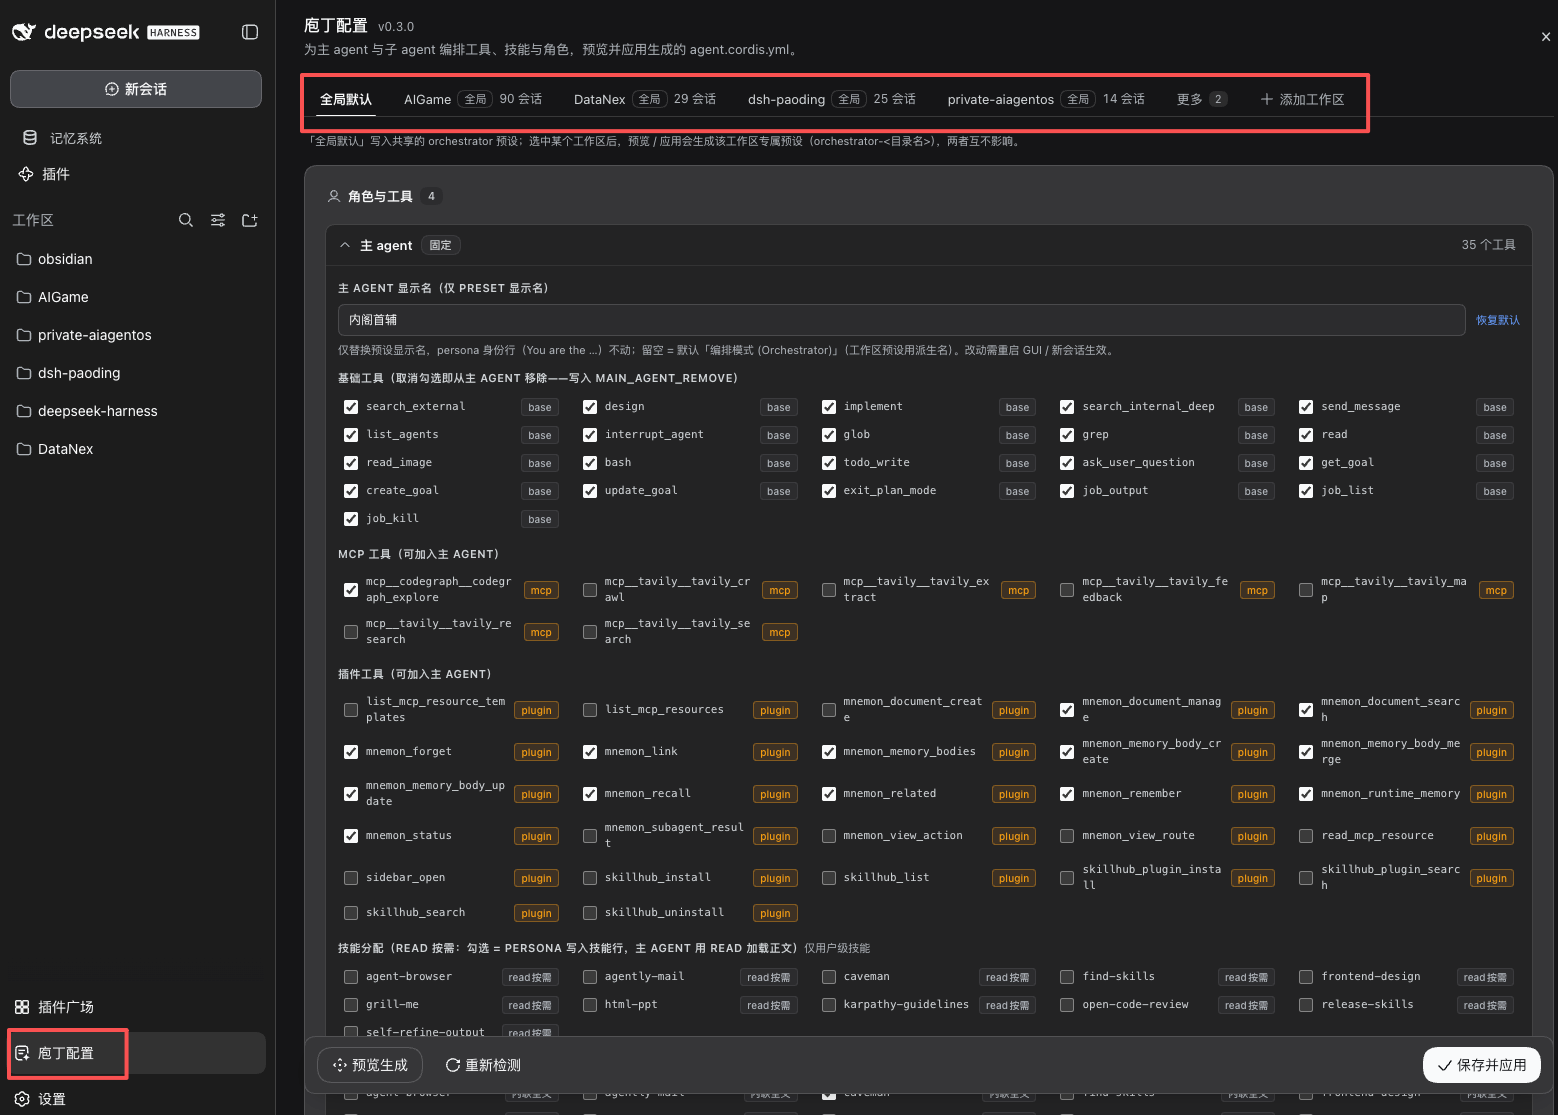Click the 预览生成 button
The width and height of the screenshot is (1558, 1115).
pos(371,1065)
